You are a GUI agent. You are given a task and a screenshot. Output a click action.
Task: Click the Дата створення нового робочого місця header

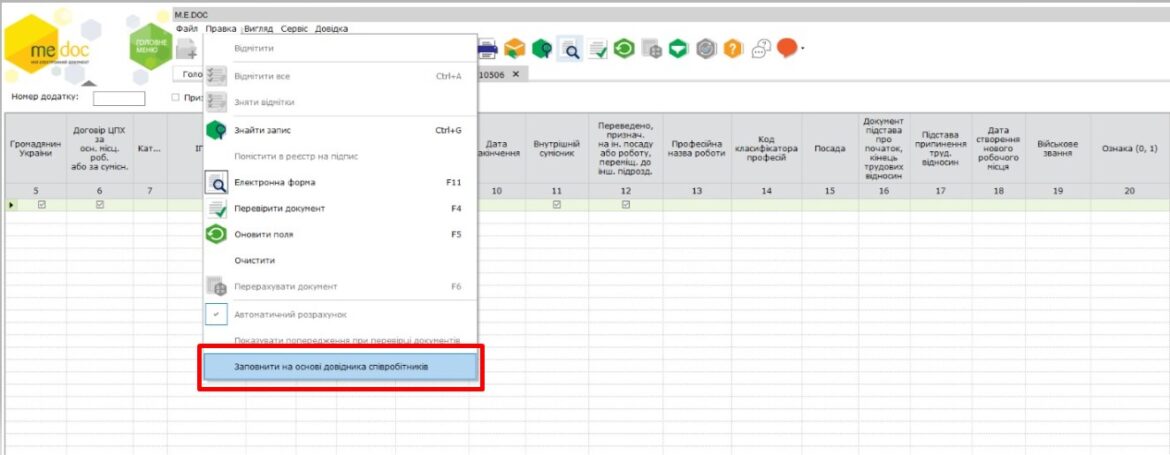click(x=998, y=148)
